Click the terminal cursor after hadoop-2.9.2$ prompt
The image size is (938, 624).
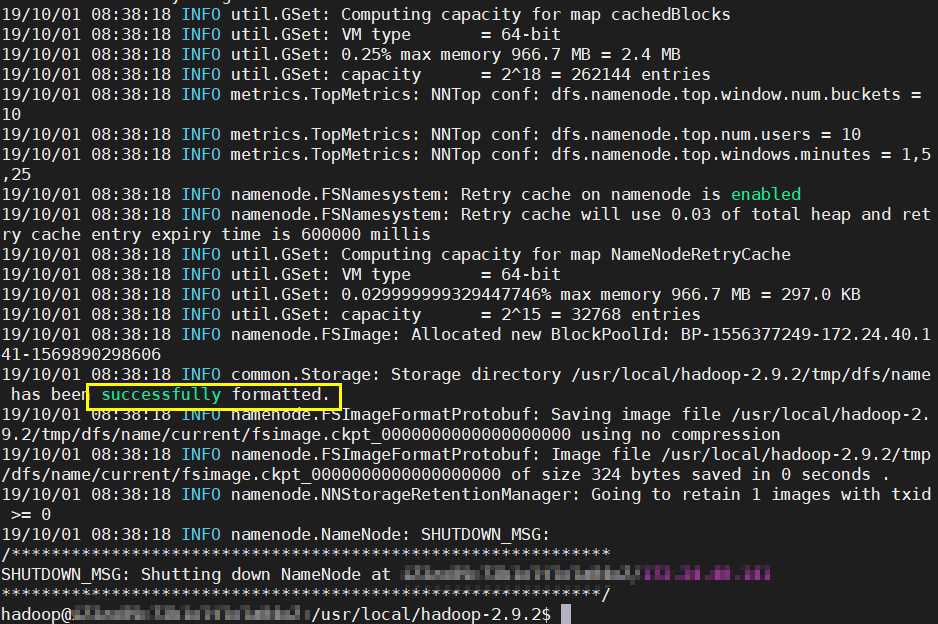click(565, 614)
